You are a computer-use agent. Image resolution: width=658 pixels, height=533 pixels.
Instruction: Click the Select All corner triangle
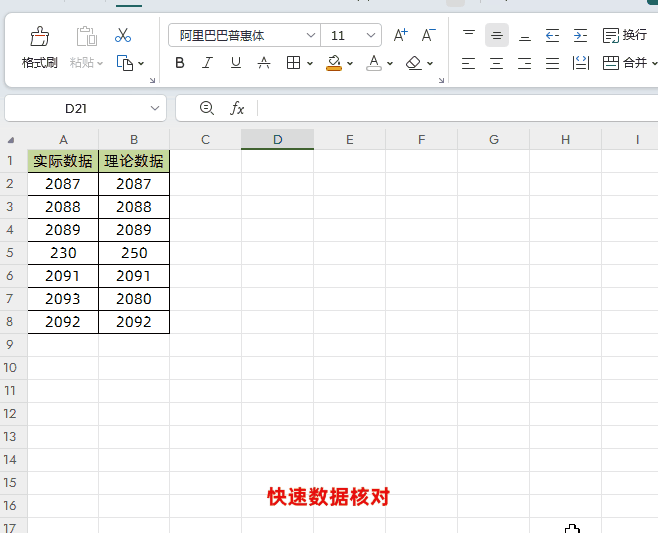(x=11, y=140)
